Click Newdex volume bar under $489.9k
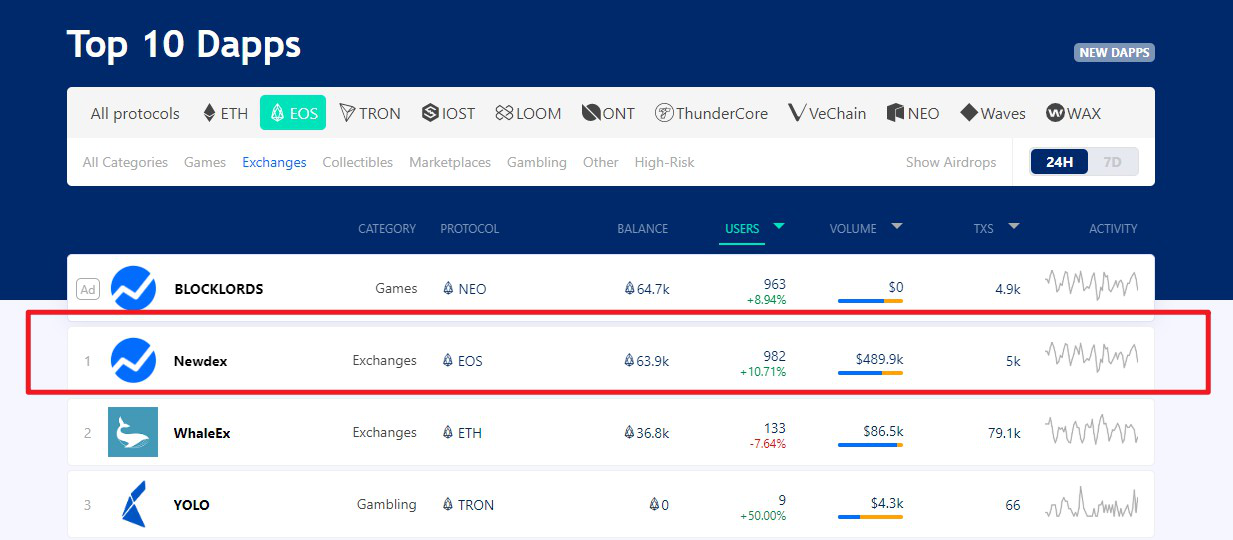The image size is (1233, 540). [x=870, y=373]
